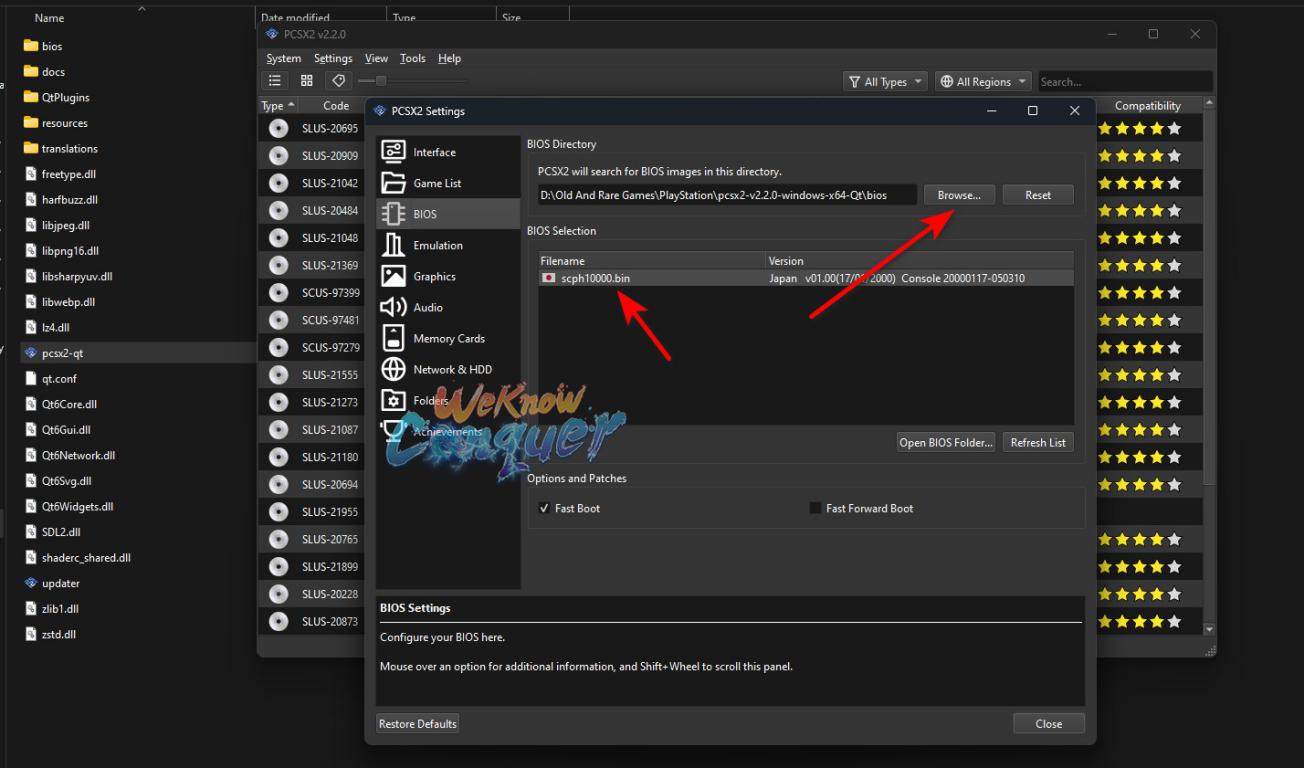Disable the Fast Boot checkbox

(x=545, y=508)
